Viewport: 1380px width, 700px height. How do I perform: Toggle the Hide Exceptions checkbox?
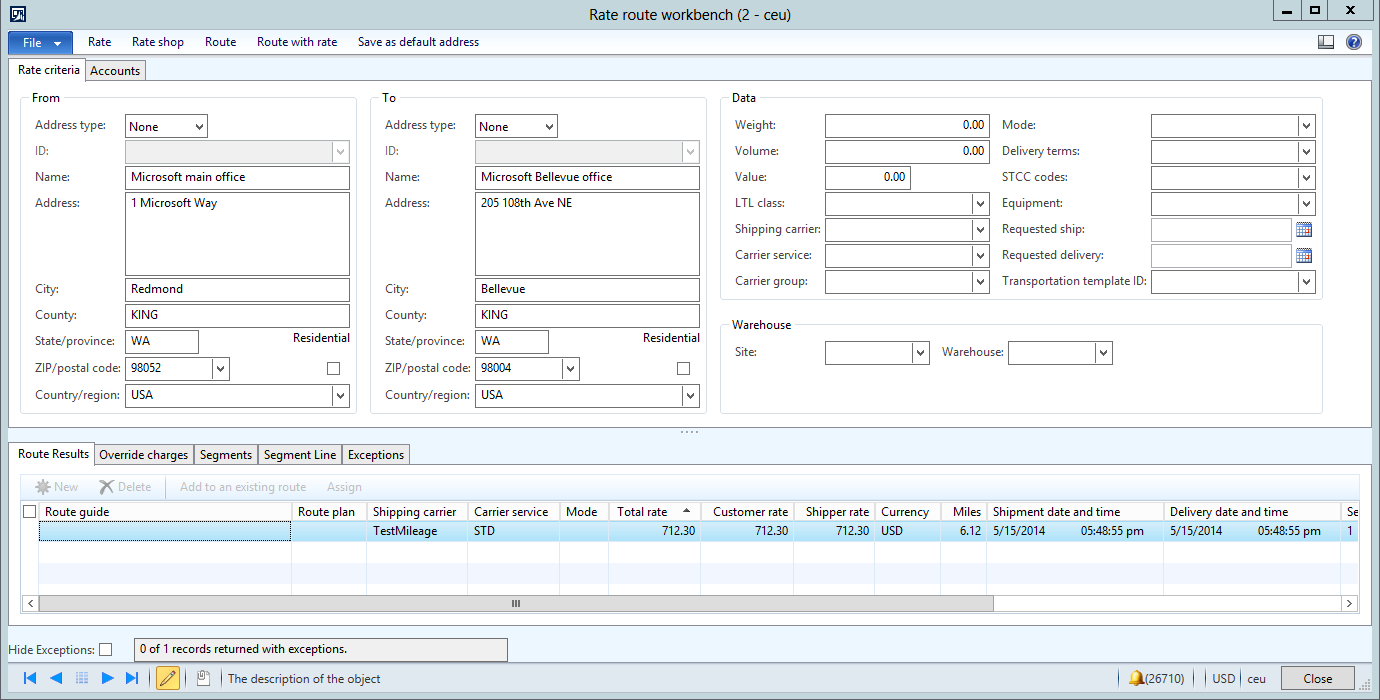106,649
